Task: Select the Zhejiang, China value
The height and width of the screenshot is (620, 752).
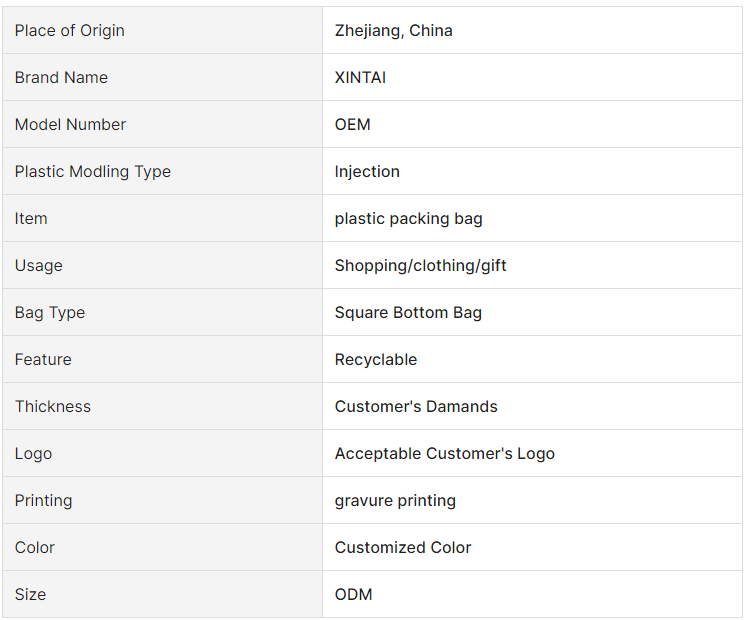Action: (393, 31)
